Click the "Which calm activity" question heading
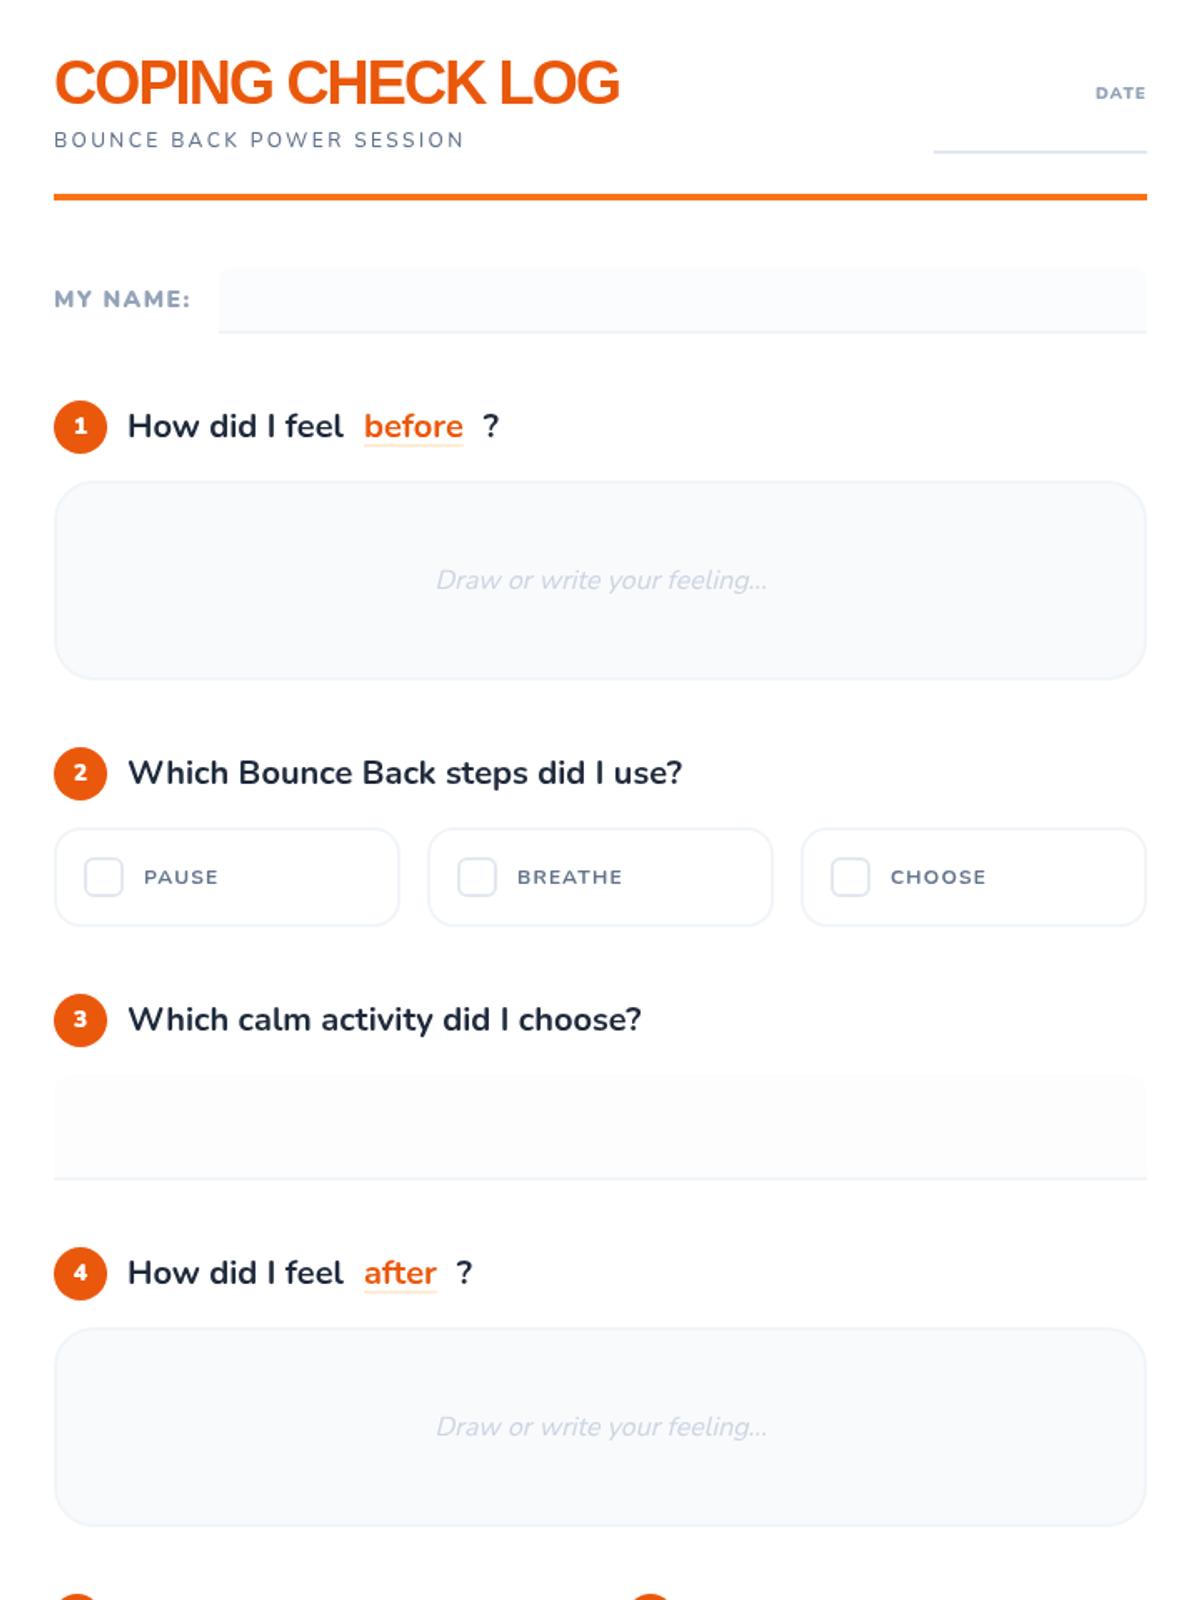 tap(385, 1020)
